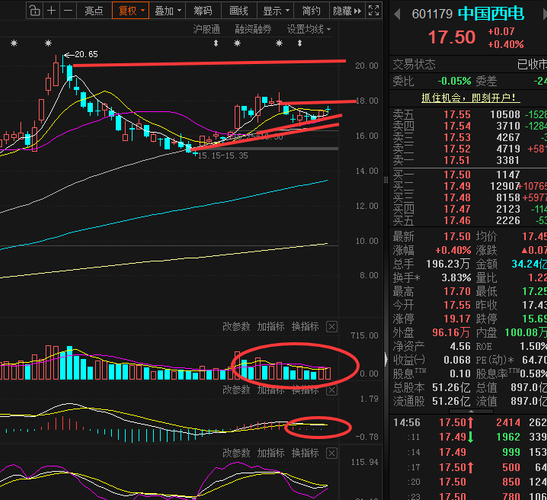Toggle the 亮点 highlights button

point(94,11)
